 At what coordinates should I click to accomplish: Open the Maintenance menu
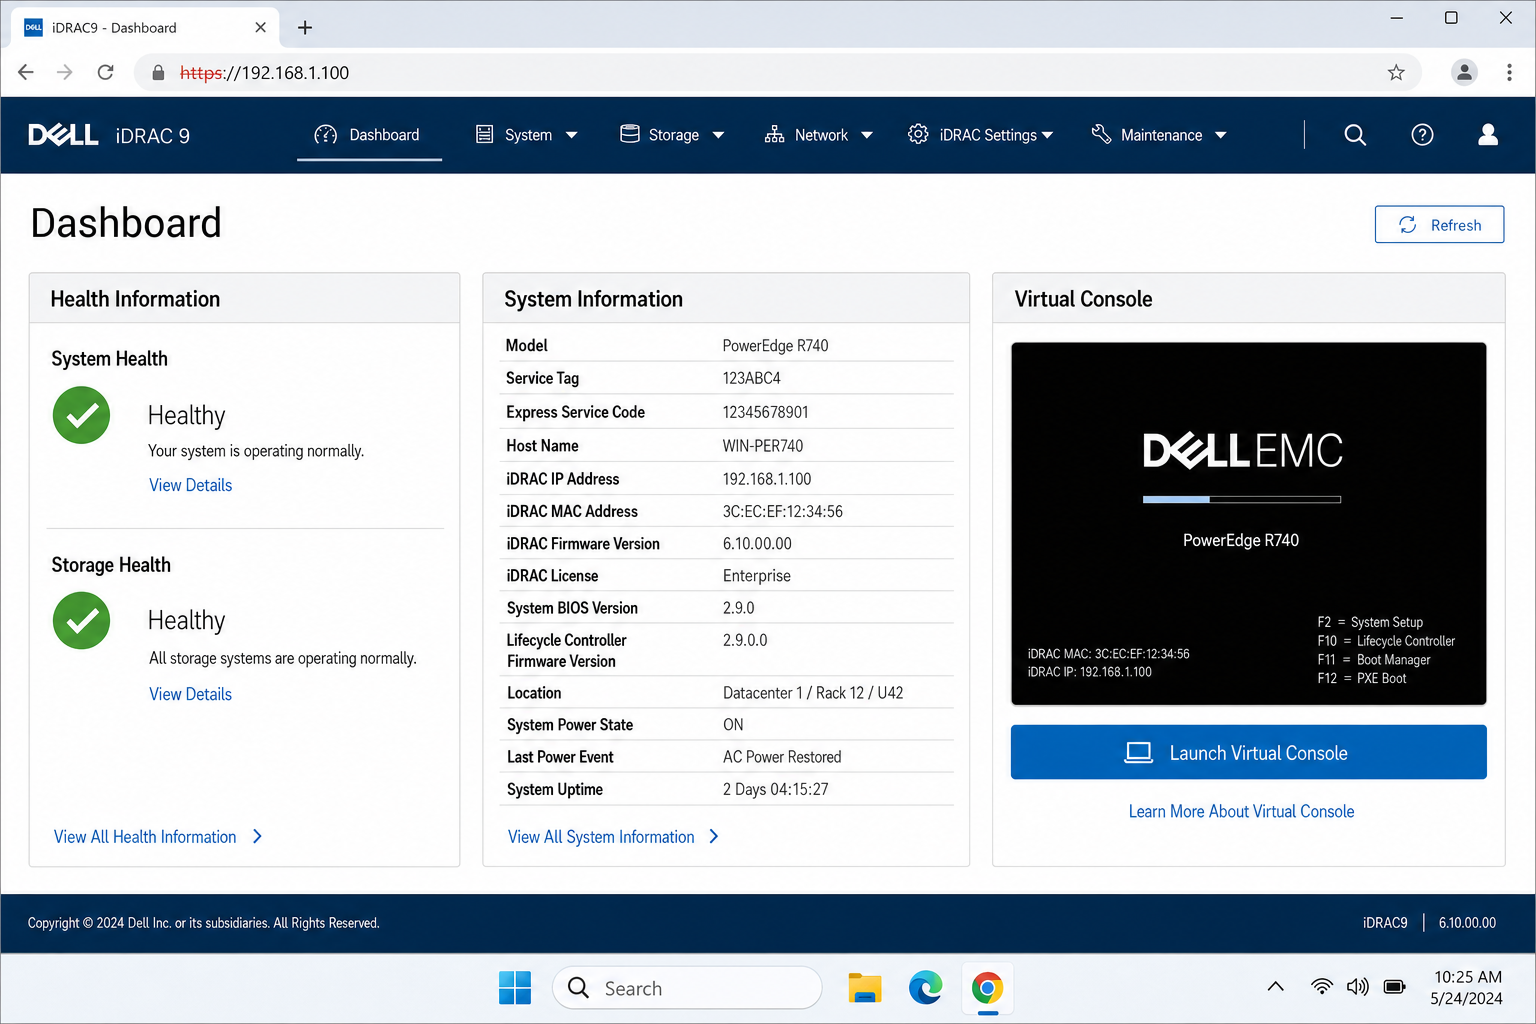pyautogui.click(x=1160, y=135)
